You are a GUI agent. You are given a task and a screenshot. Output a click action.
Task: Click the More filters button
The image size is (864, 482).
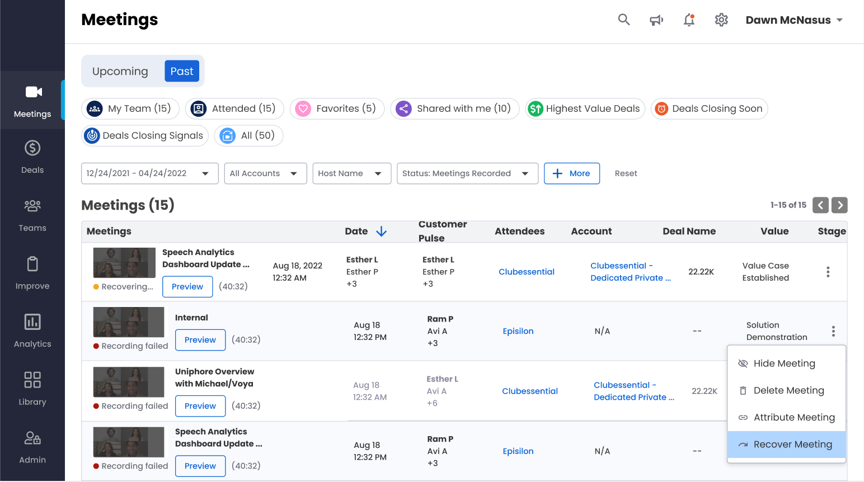(x=571, y=174)
